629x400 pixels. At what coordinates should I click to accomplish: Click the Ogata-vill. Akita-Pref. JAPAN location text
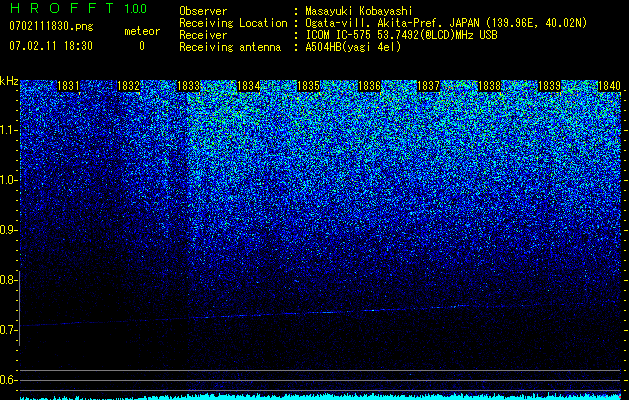[x=446, y=23]
